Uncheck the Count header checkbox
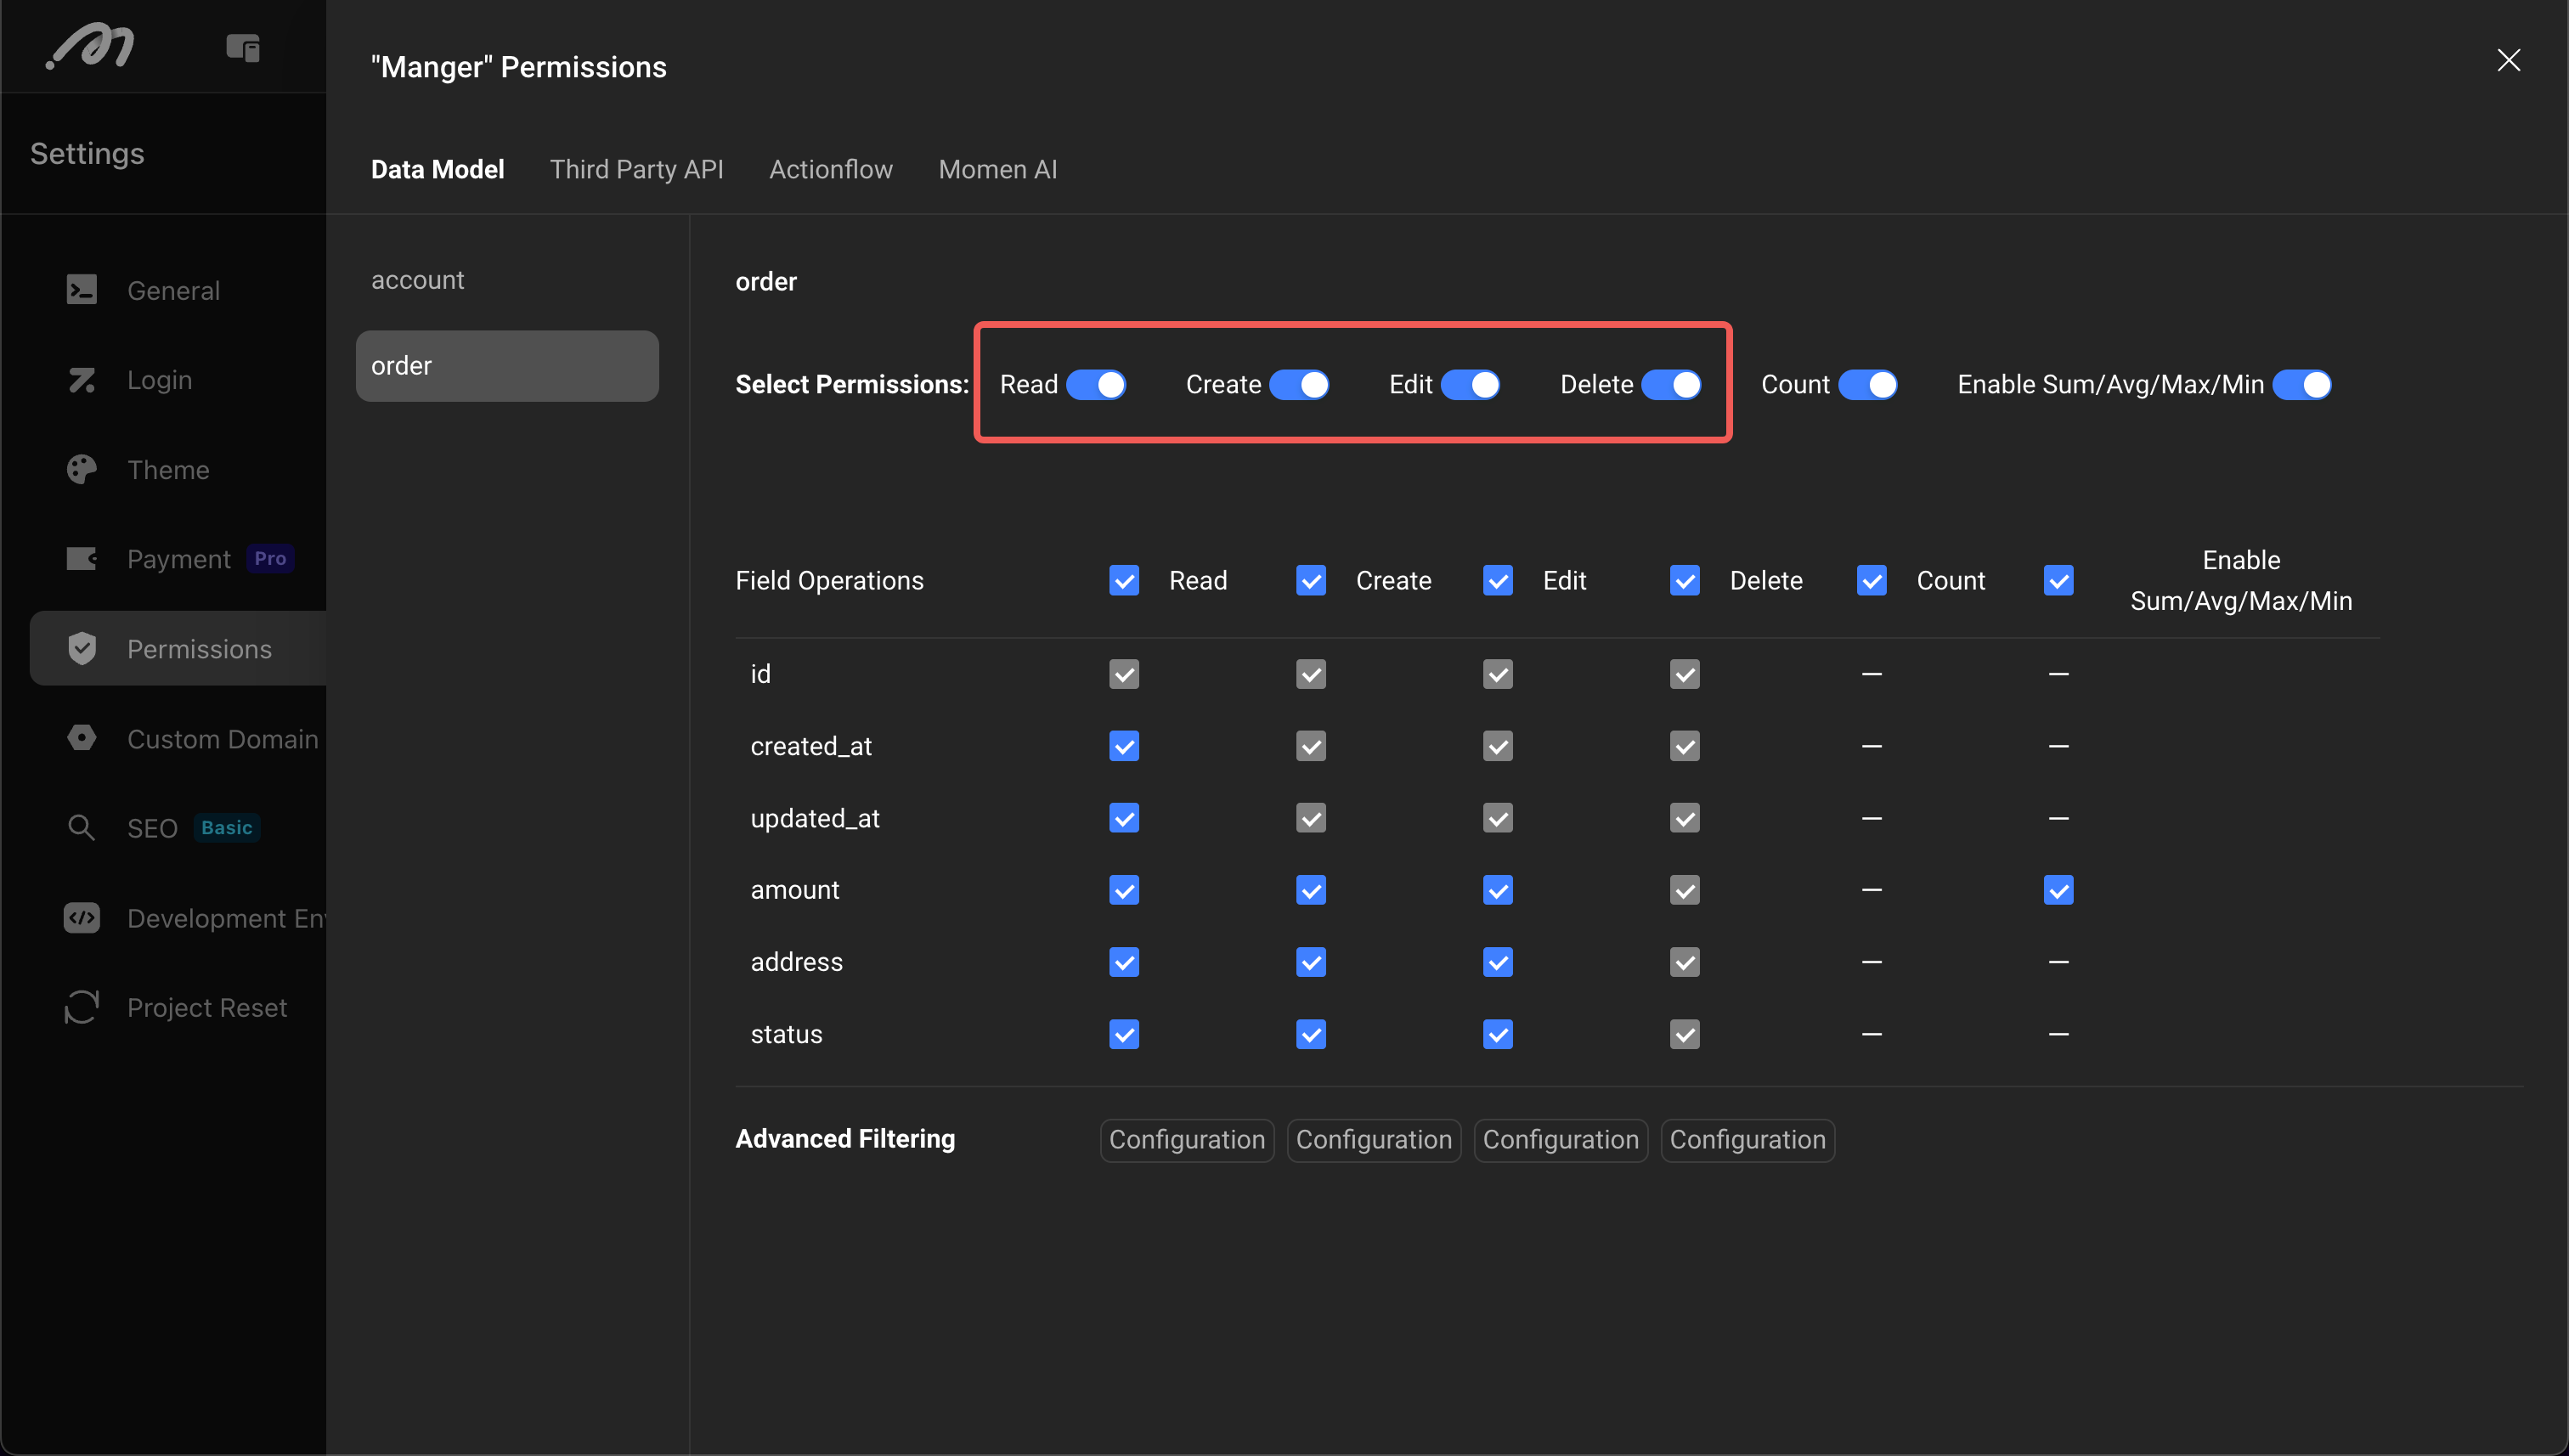 tap(1872, 580)
